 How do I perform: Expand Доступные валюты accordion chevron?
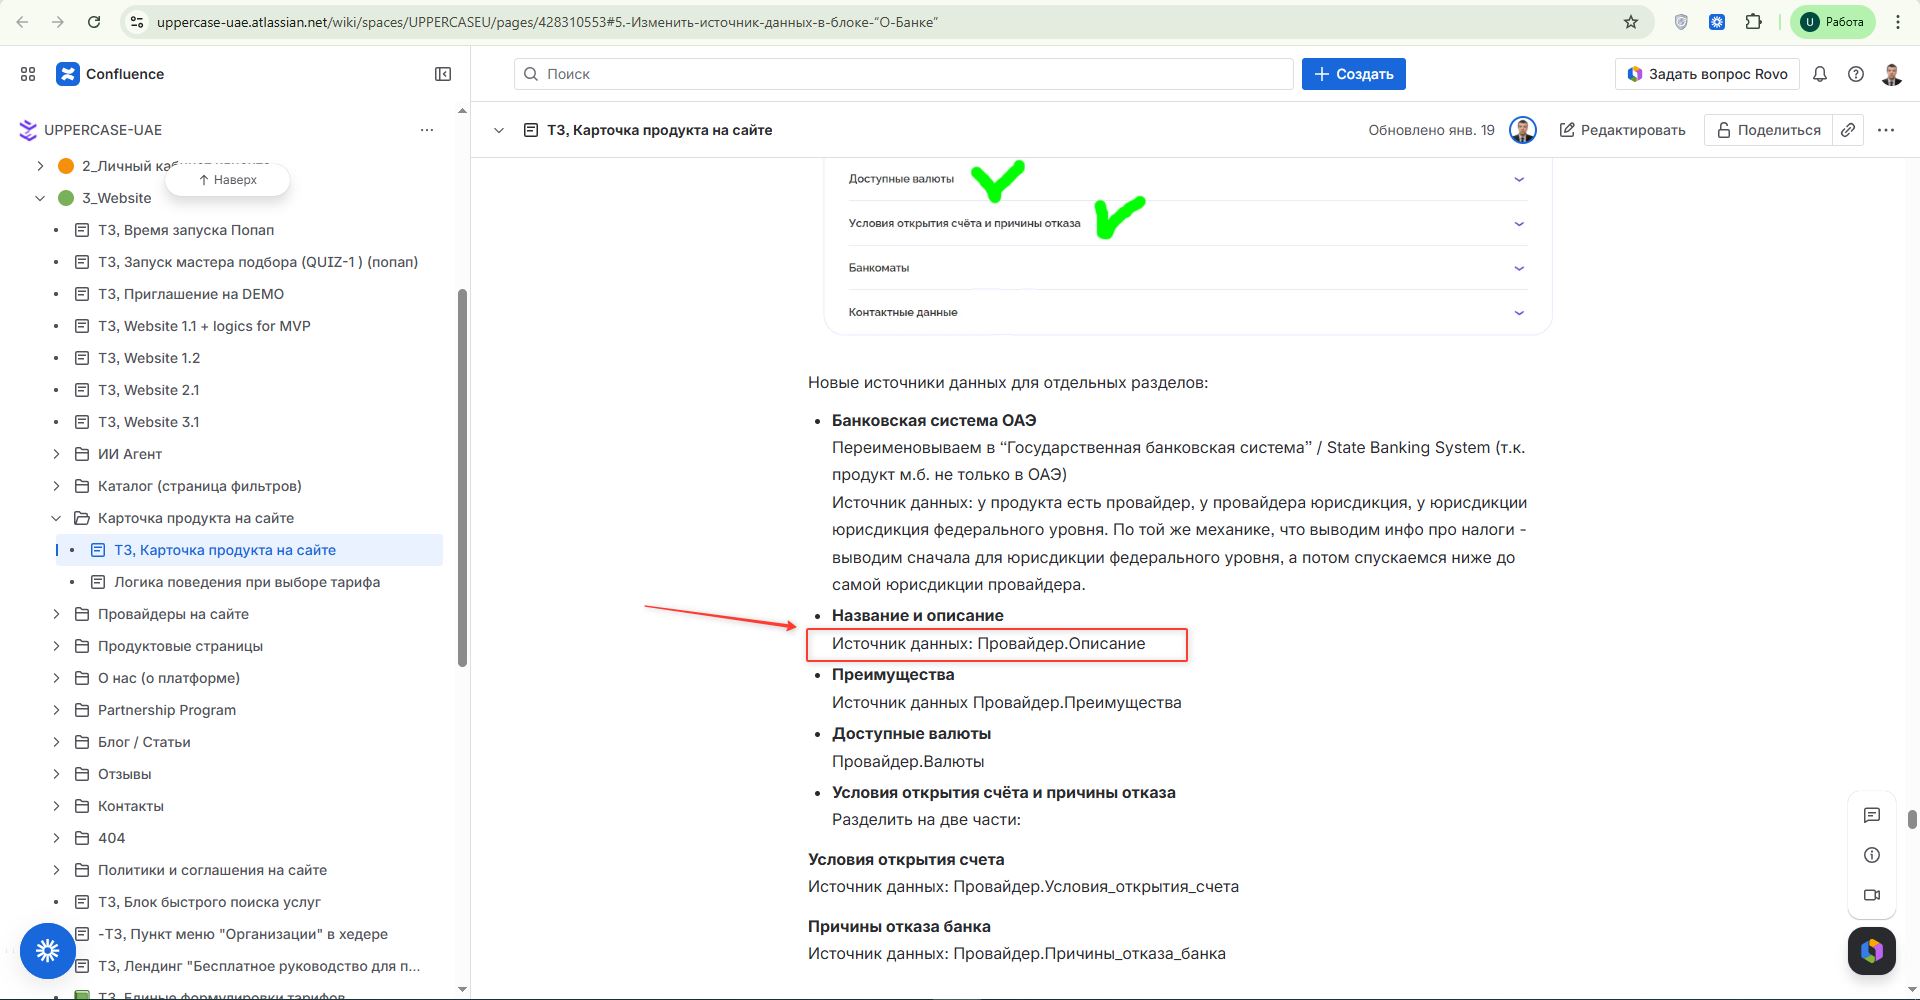[1519, 180]
